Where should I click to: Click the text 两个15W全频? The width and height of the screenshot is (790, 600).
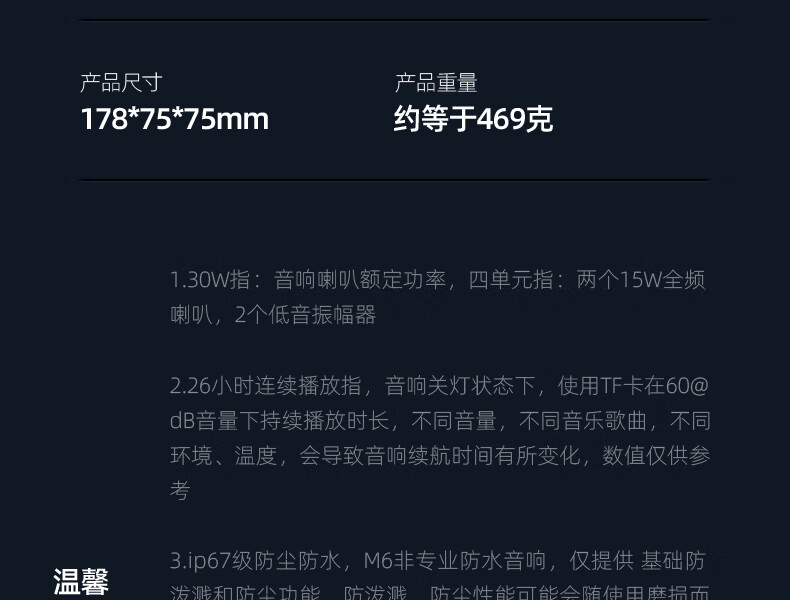click(x=640, y=280)
